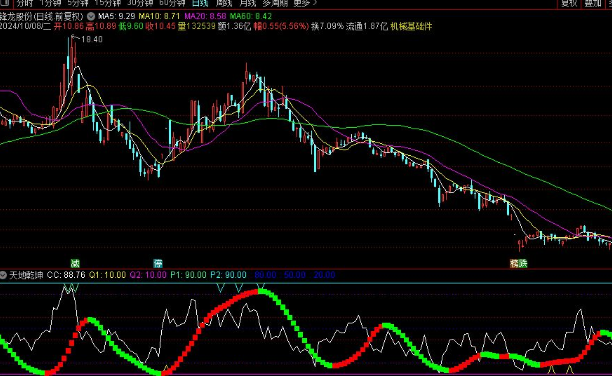Click the MA60 green legend label
This screenshot has width=612, height=376.
tap(251, 16)
